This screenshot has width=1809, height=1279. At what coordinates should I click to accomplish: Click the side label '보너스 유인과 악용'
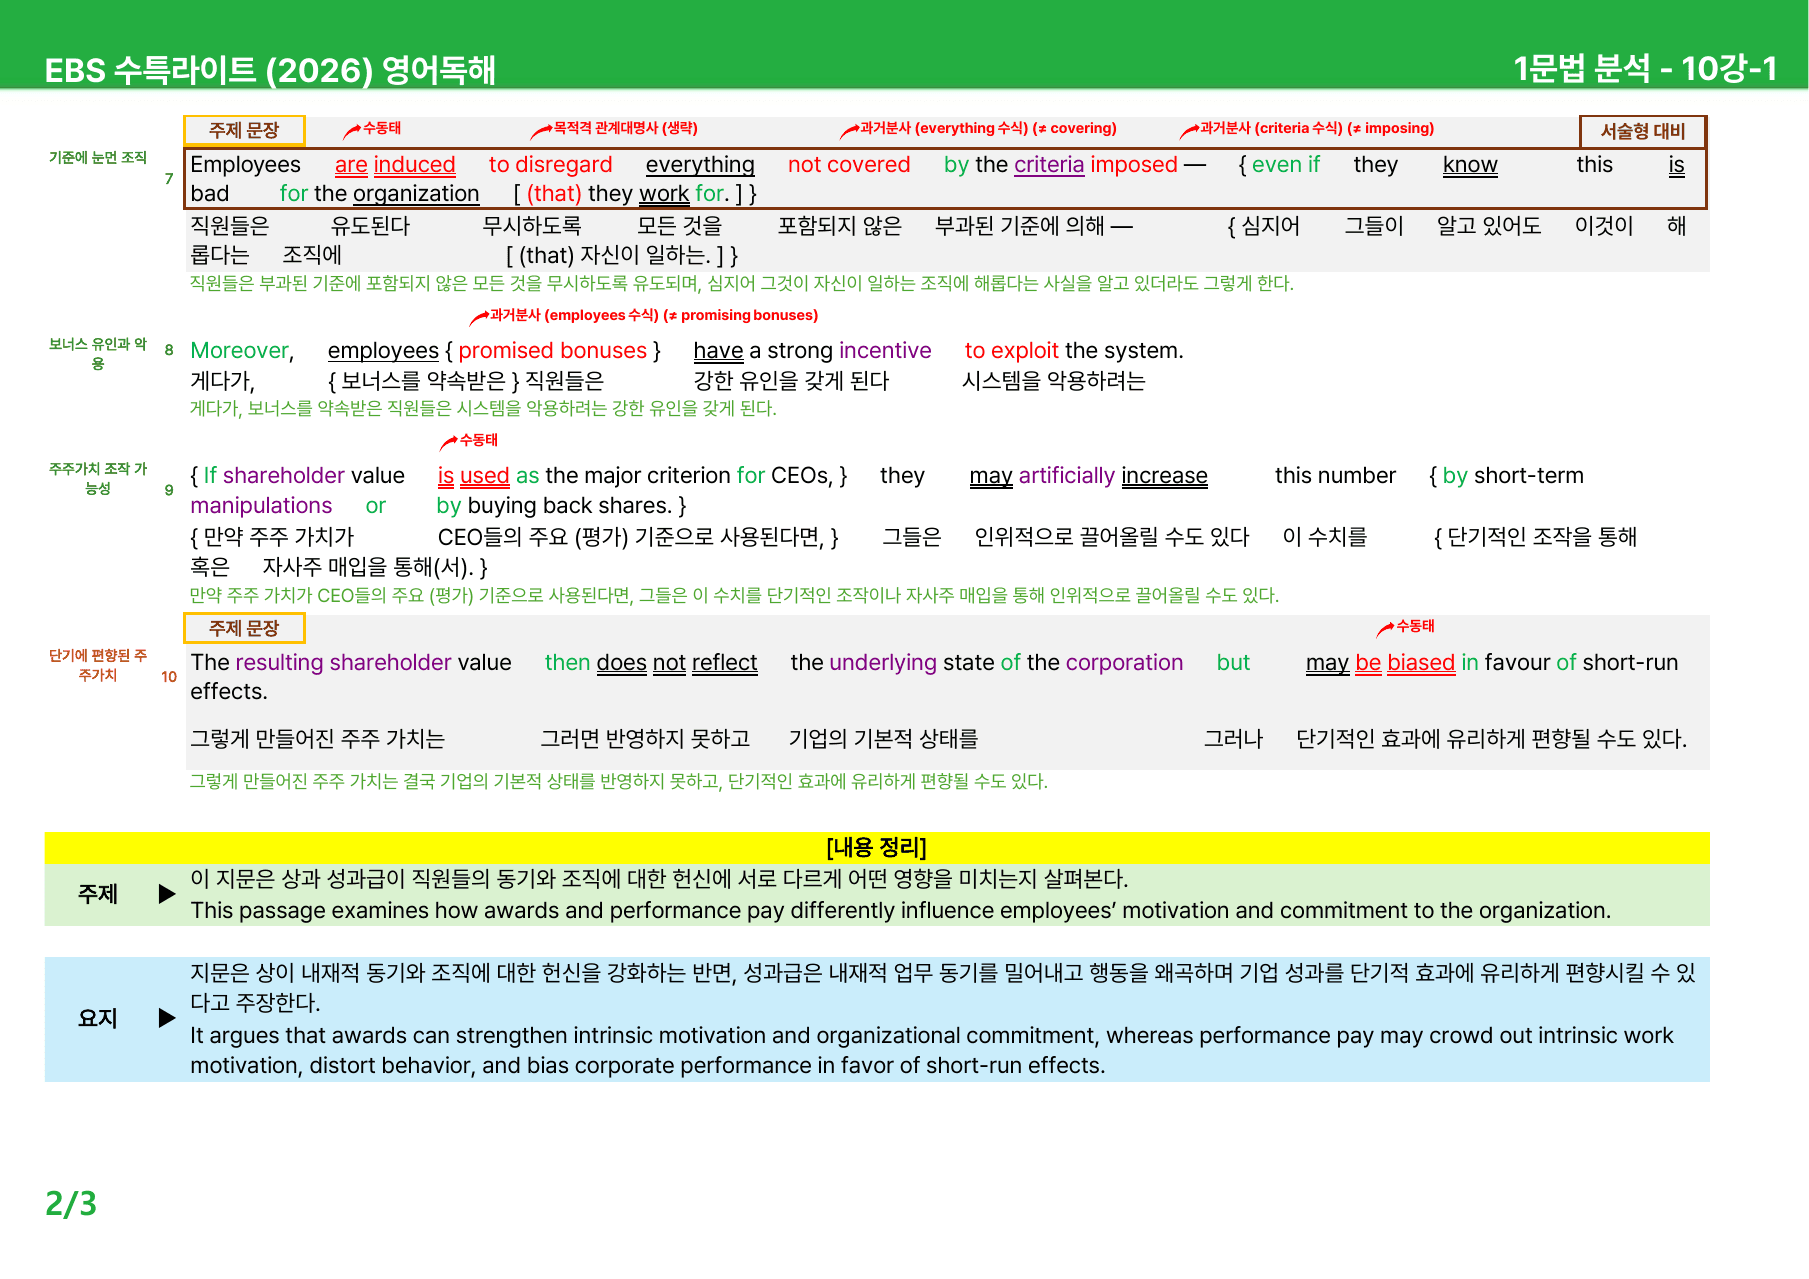coord(98,353)
